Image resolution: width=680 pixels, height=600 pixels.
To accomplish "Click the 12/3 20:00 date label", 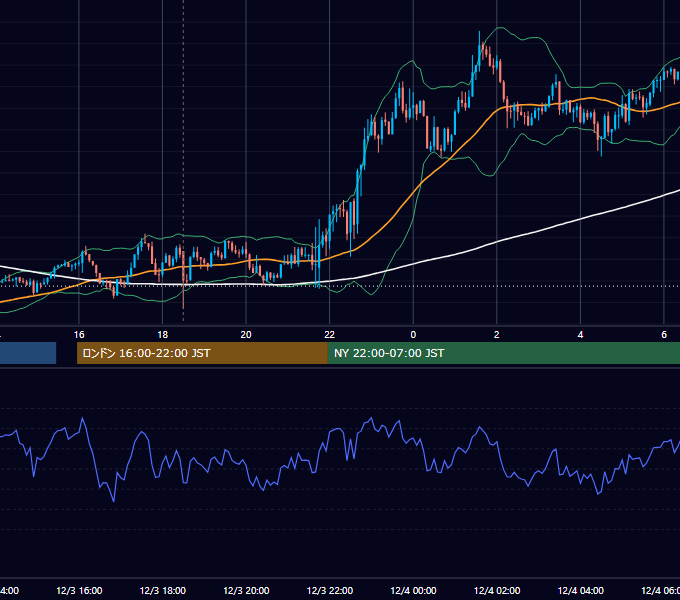I will (x=246, y=590).
